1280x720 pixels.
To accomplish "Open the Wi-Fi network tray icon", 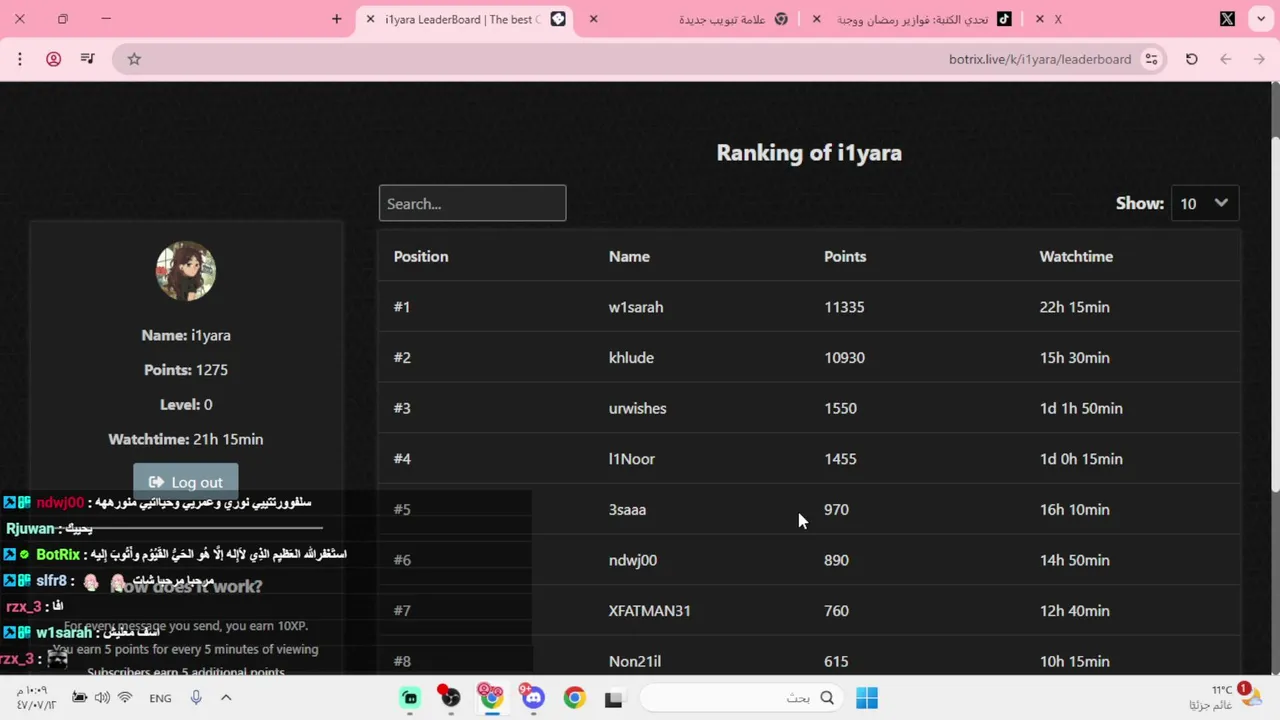I will coord(125,698).
